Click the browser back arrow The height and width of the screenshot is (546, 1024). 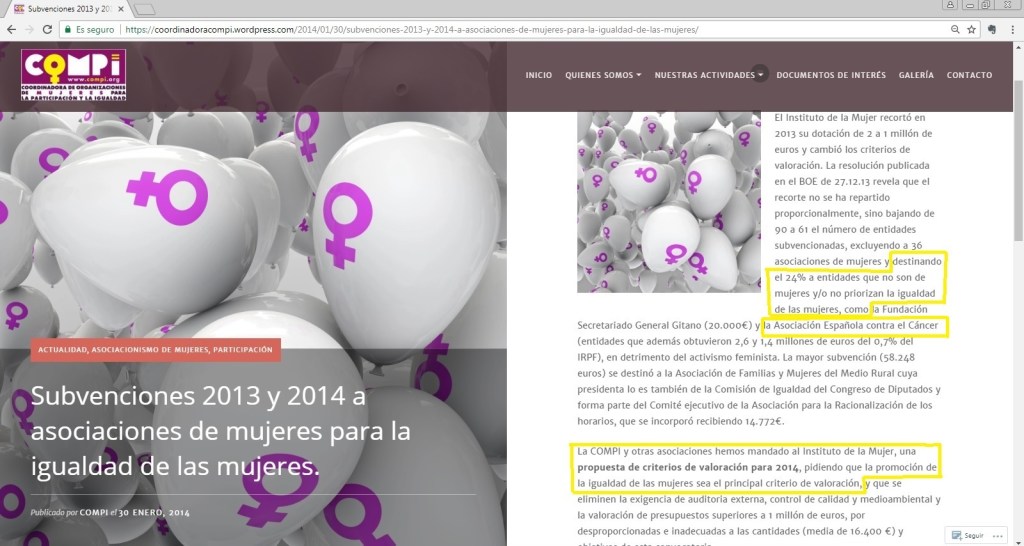pyautogui.click(x=10, y=30)
